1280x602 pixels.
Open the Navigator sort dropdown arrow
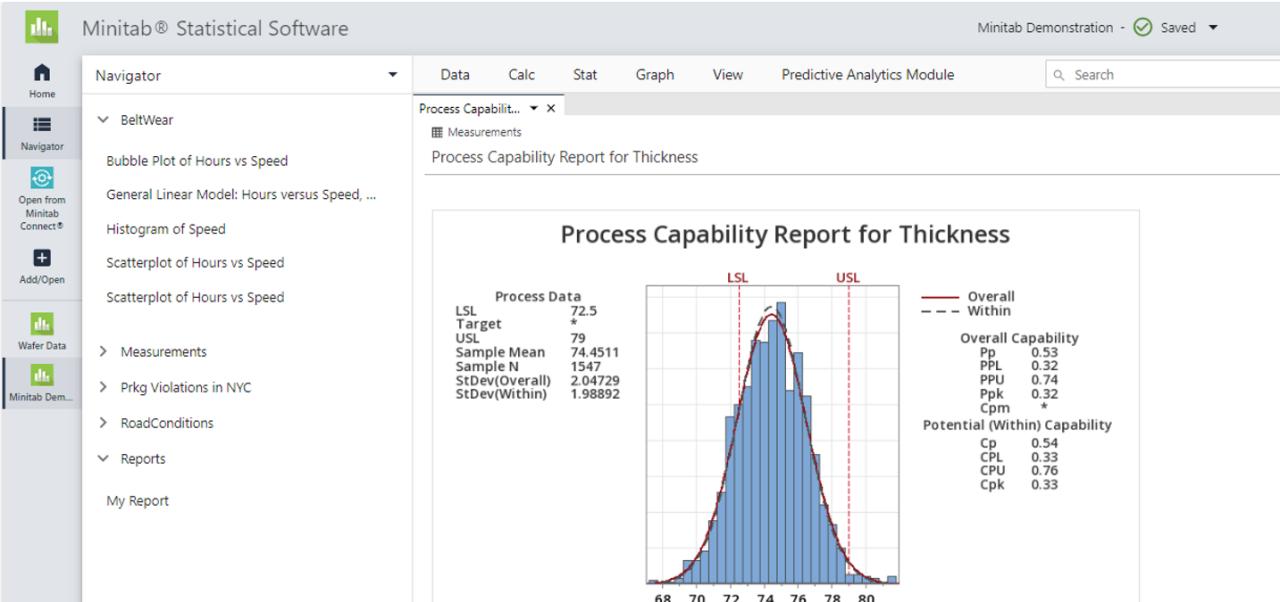pyautogui.click(x=392, y=75)
